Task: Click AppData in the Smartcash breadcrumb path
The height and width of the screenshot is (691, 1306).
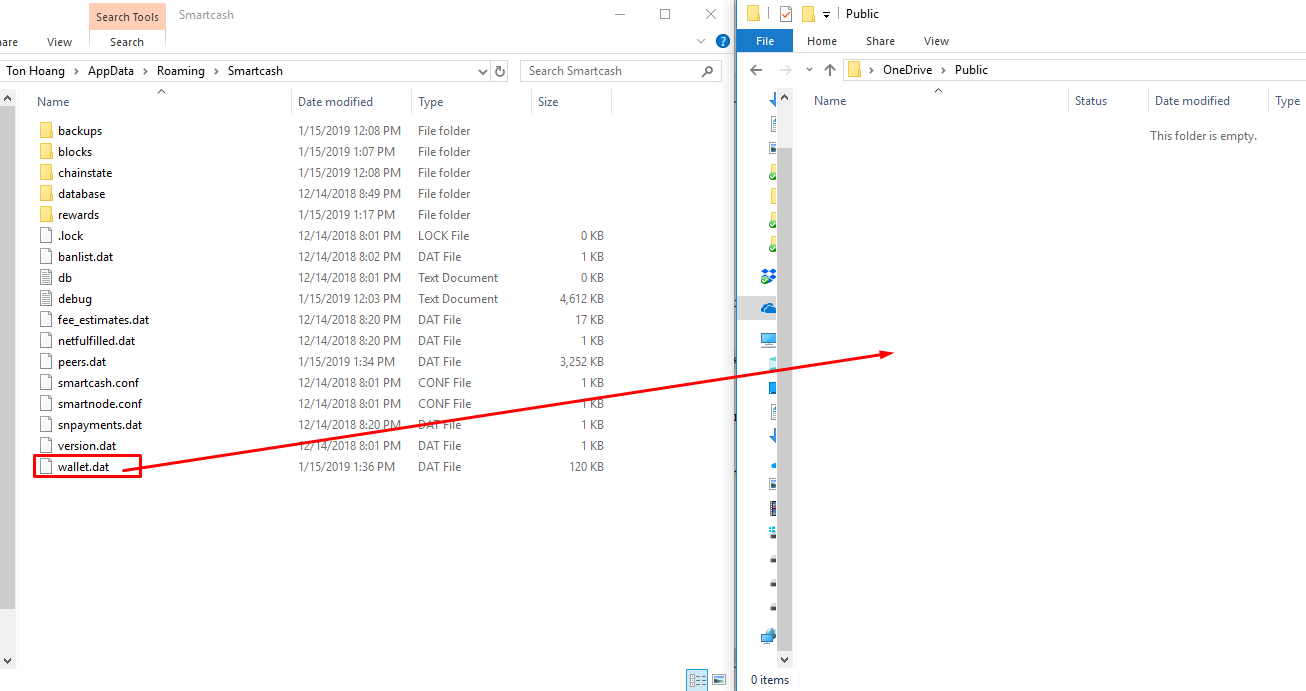Action: [112, 71]
